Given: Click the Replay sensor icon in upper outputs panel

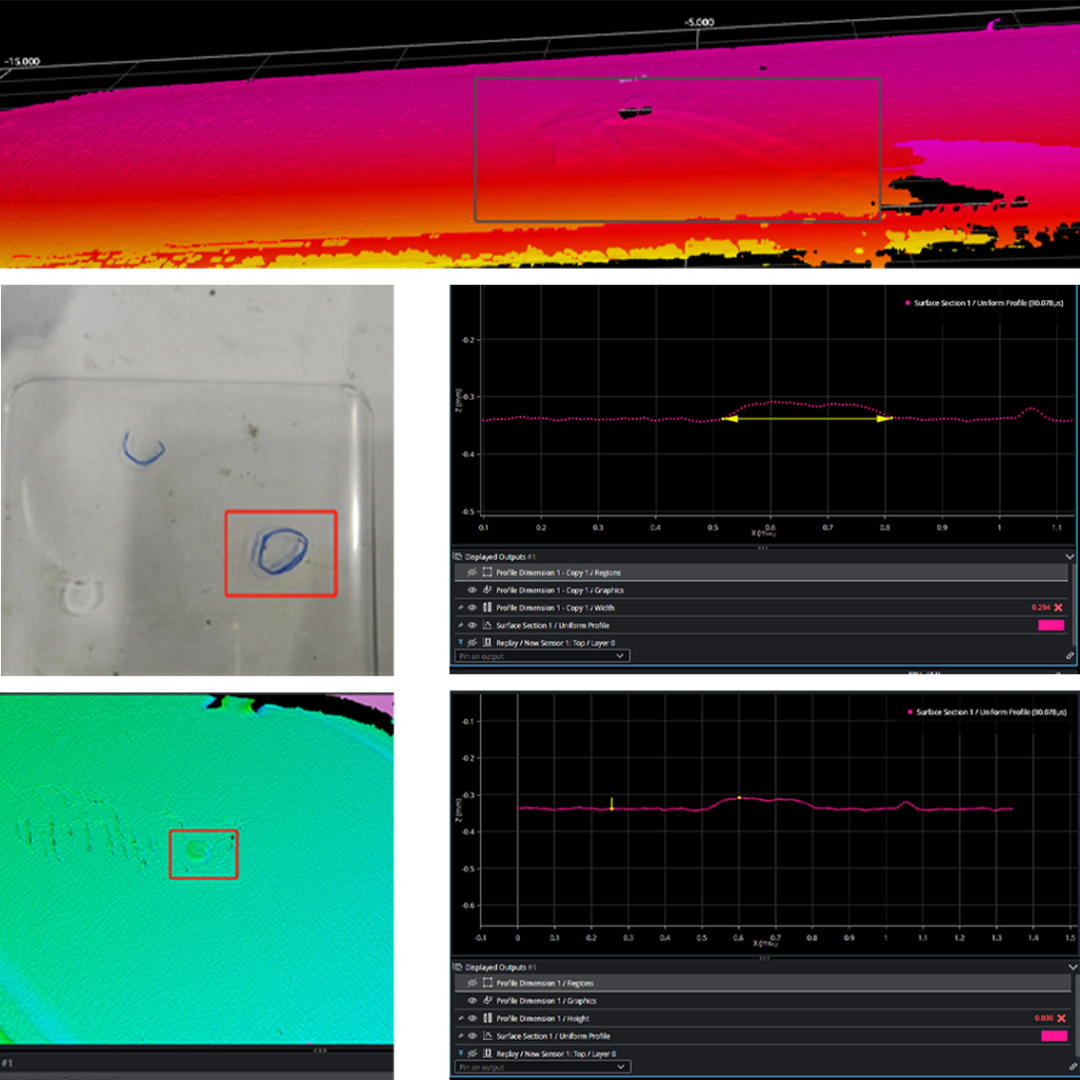Looking at the screenshot, I should (487, 642).
